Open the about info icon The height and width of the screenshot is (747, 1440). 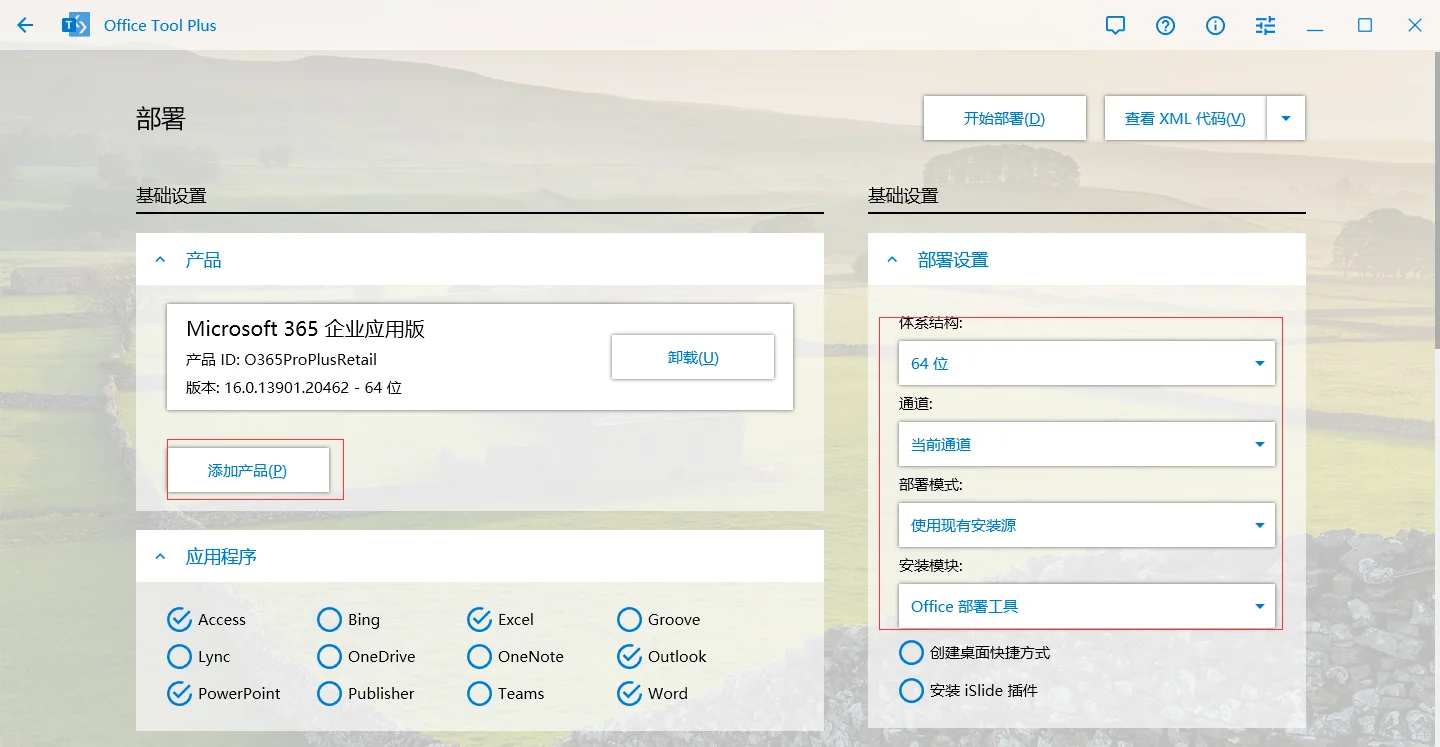1216,25
